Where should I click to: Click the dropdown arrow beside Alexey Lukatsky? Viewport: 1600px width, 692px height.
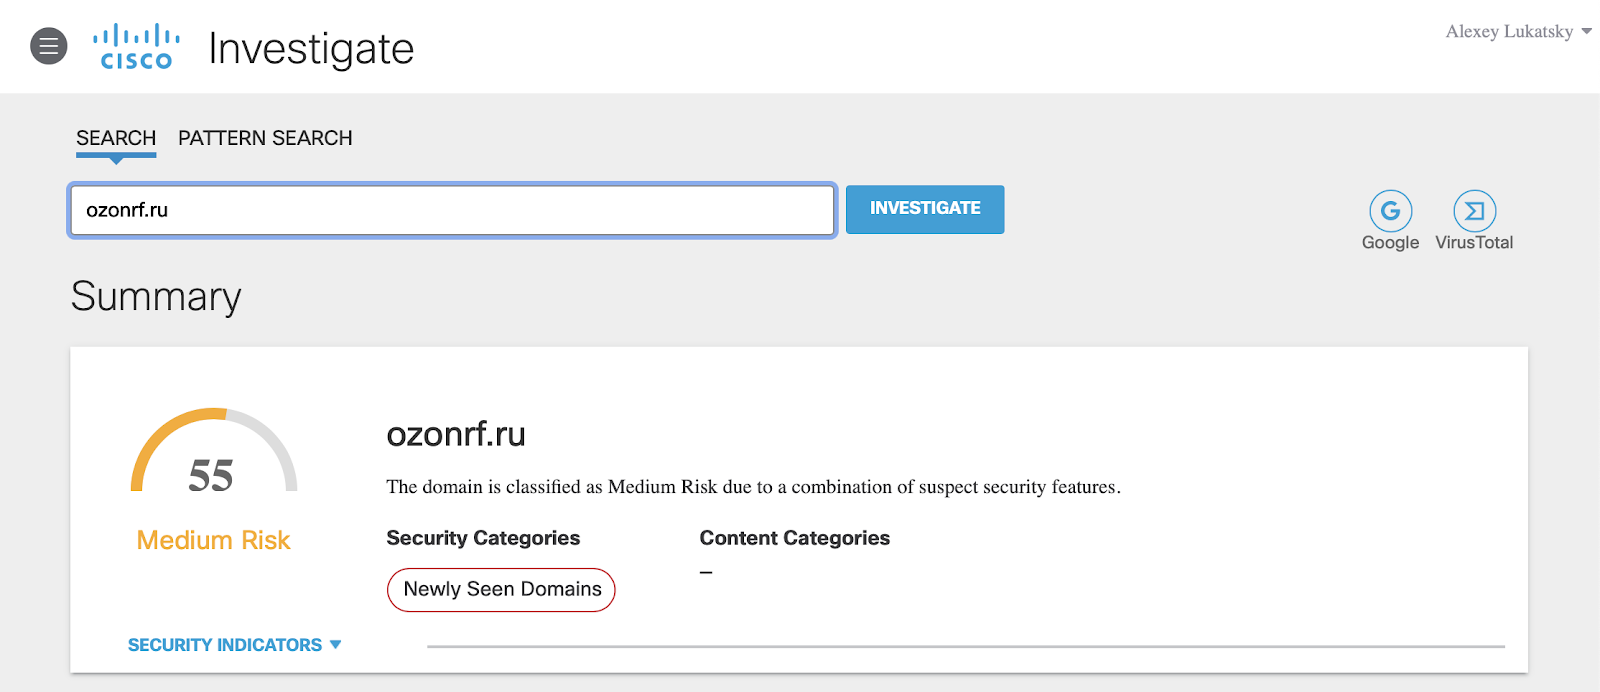(1586, 31)
